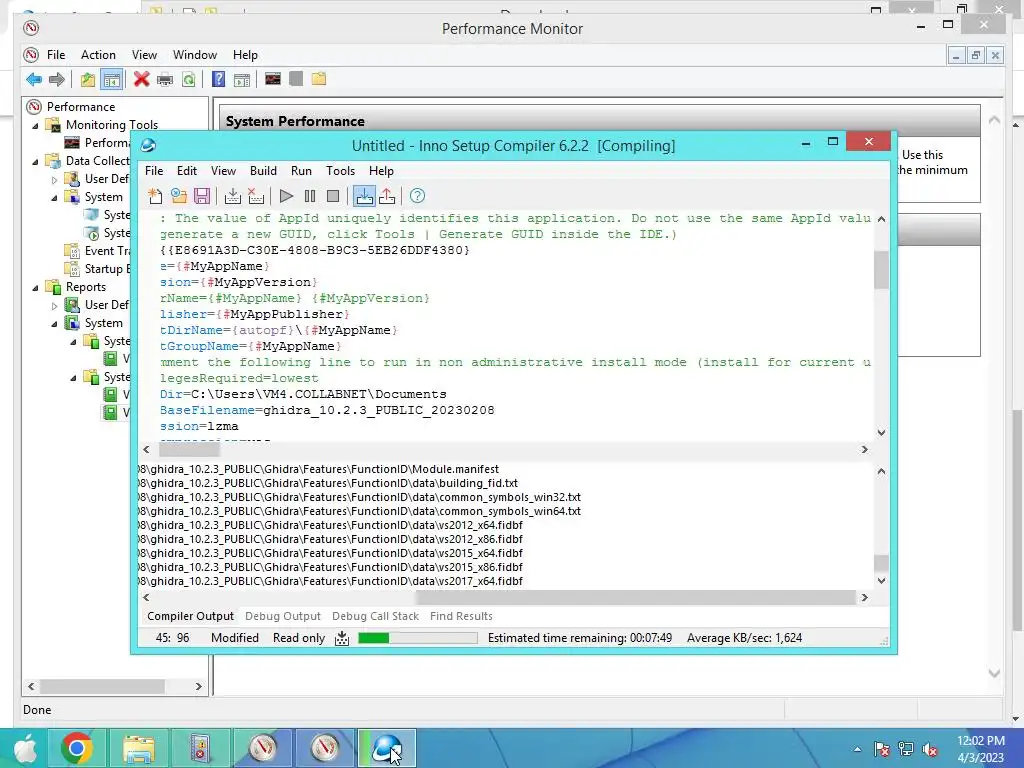Image resolution: width=1024 pixels, height=768 pixels.
Task: Open Run menu in Inno Setup
Action: pyautogui.click(x=301, y=170)
